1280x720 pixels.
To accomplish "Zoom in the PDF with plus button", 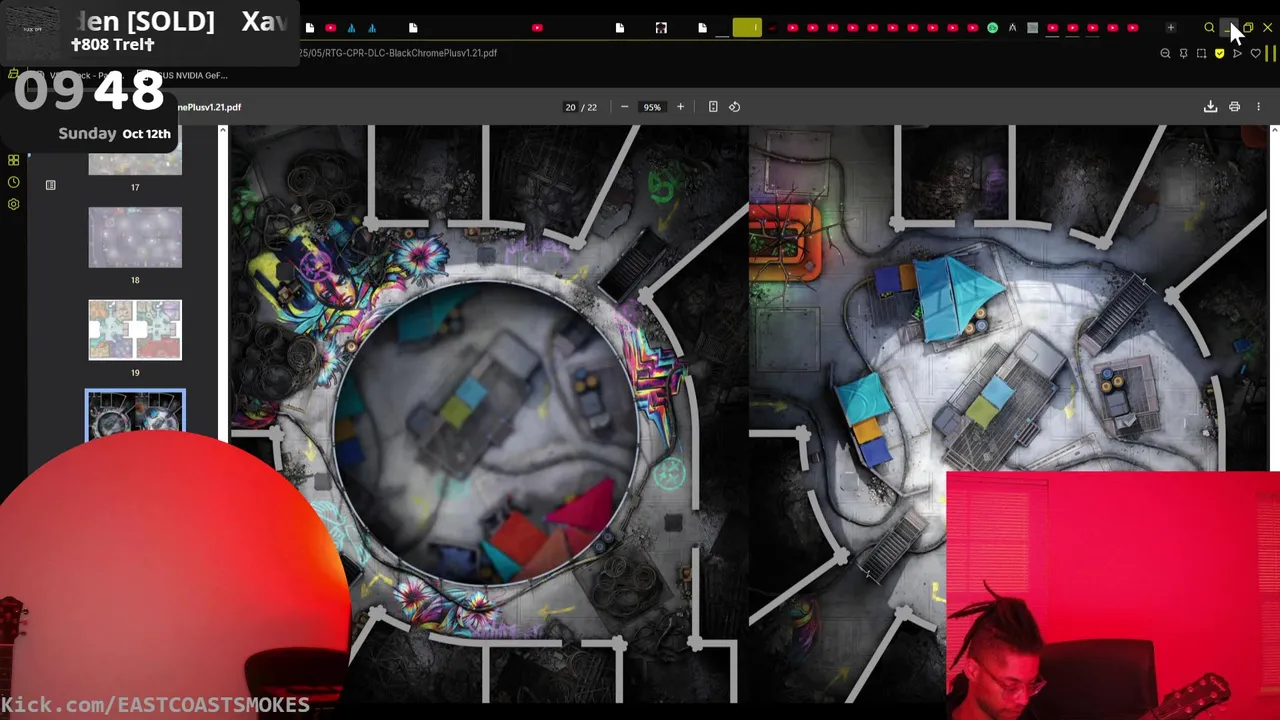I will point(680,107).
